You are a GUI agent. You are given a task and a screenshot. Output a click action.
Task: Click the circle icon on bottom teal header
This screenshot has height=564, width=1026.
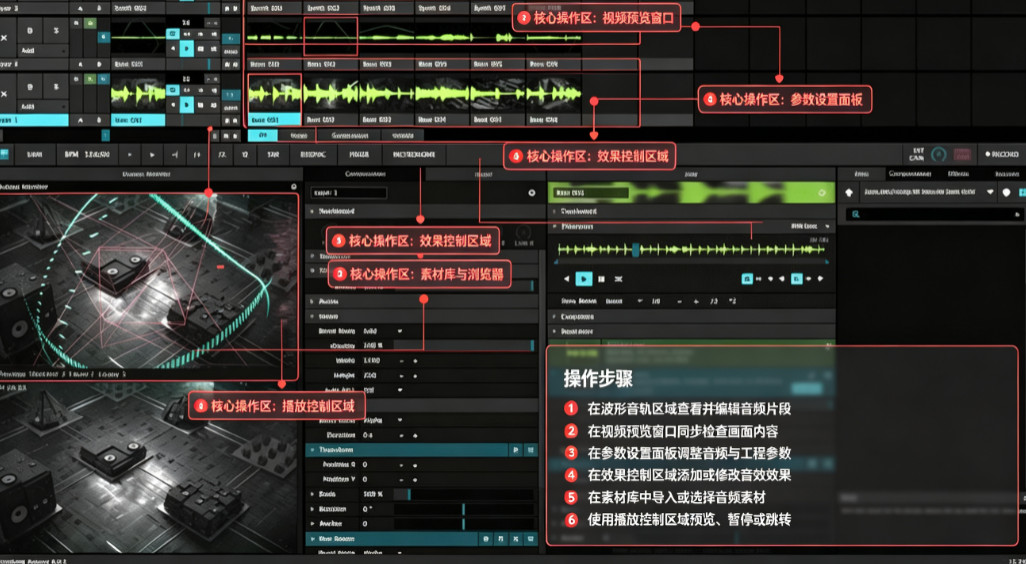click(x=486, y=539)
